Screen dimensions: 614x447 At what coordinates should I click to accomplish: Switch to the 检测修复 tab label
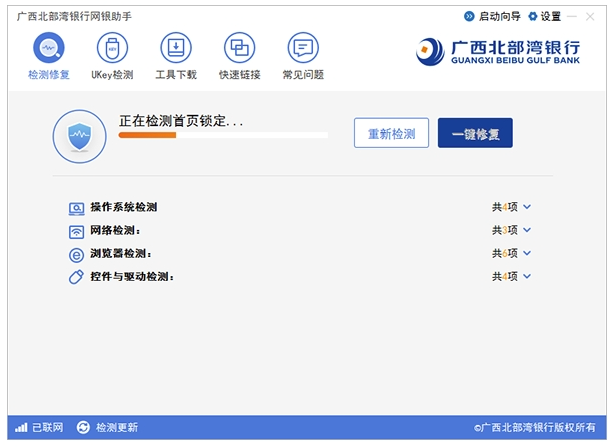coord(49,74)
